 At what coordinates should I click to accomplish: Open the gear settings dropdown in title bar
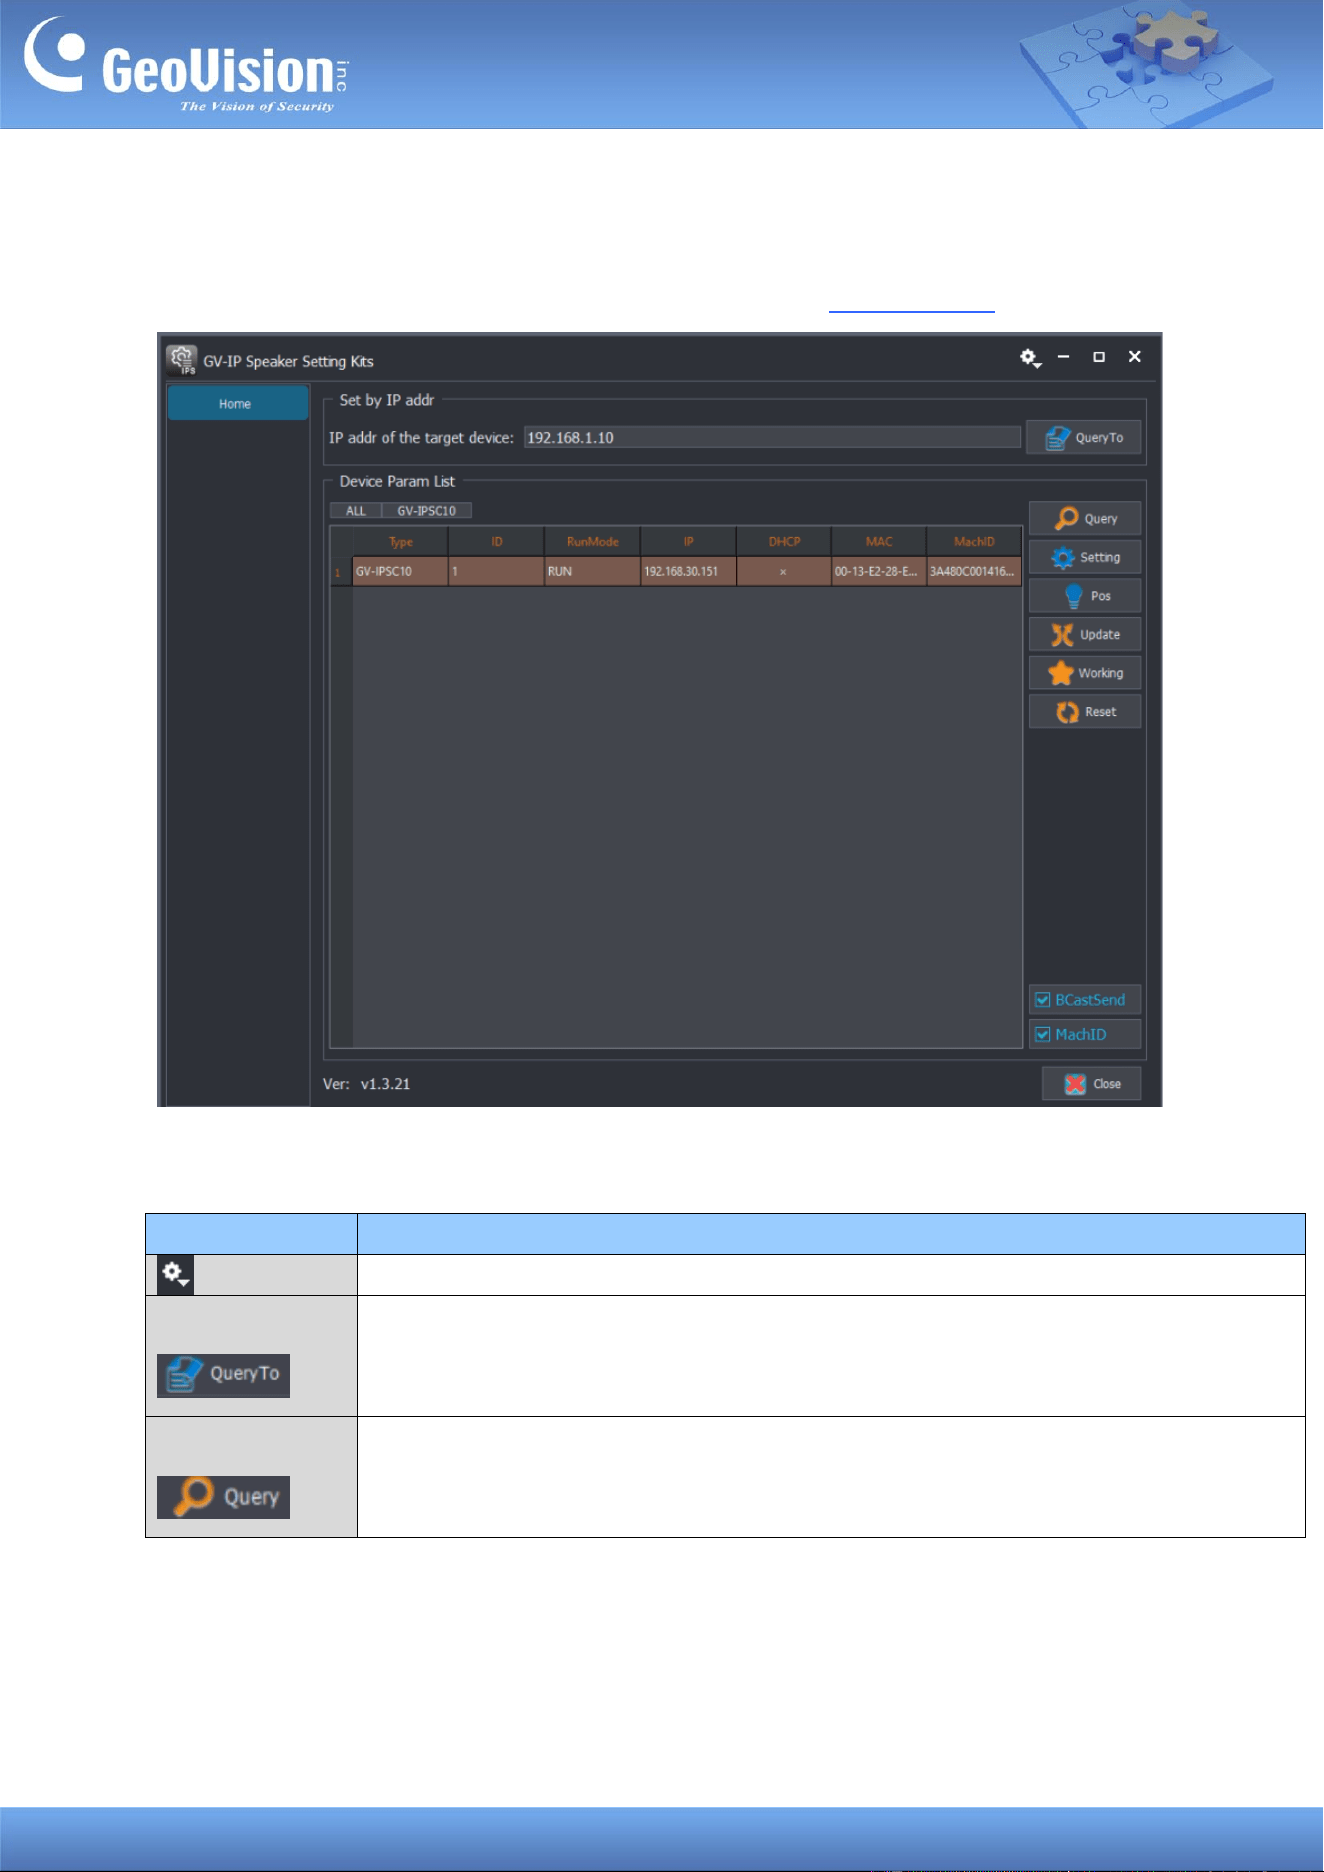tap(1031, 358)
